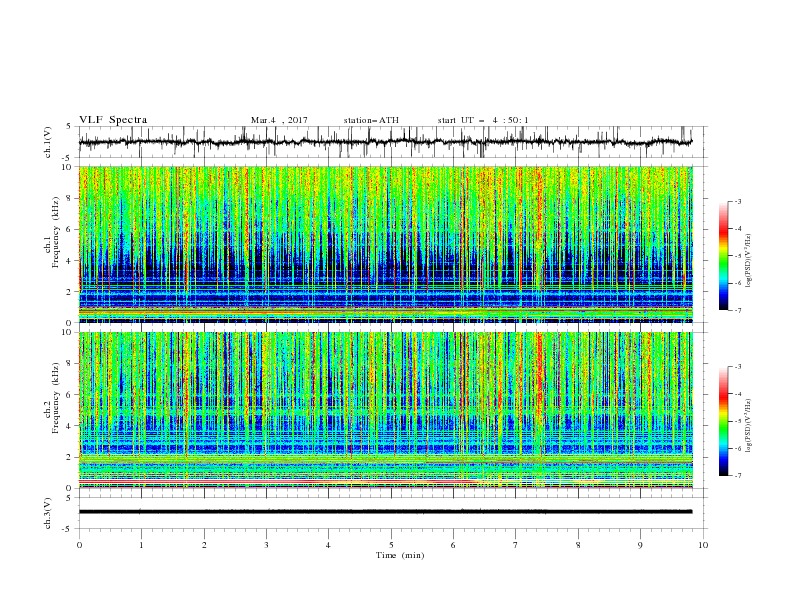
Task: Click time axis tick label "7"
Action: click(516, 545)
